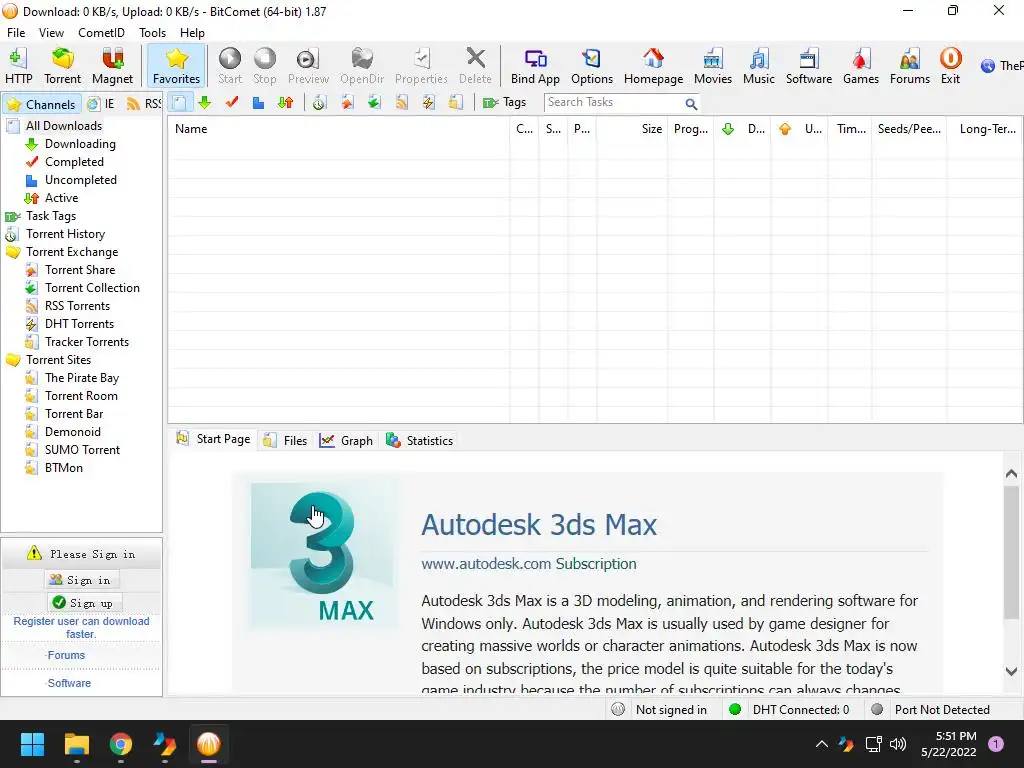Click the Tags button in filter bar
Screen dimensions: 1024x768
pos(504,103)
